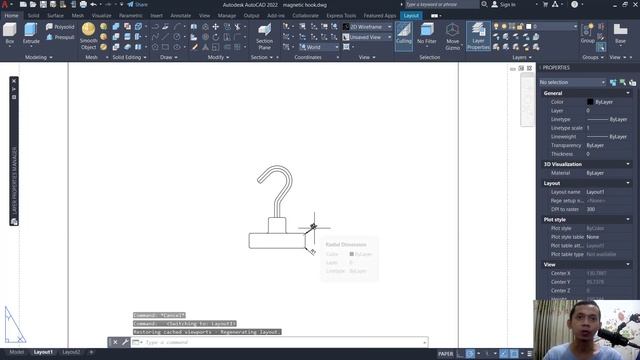Open the Annotate ribbon tab
The height and width of the screenshot is (360, 640).
pos(180,16)
